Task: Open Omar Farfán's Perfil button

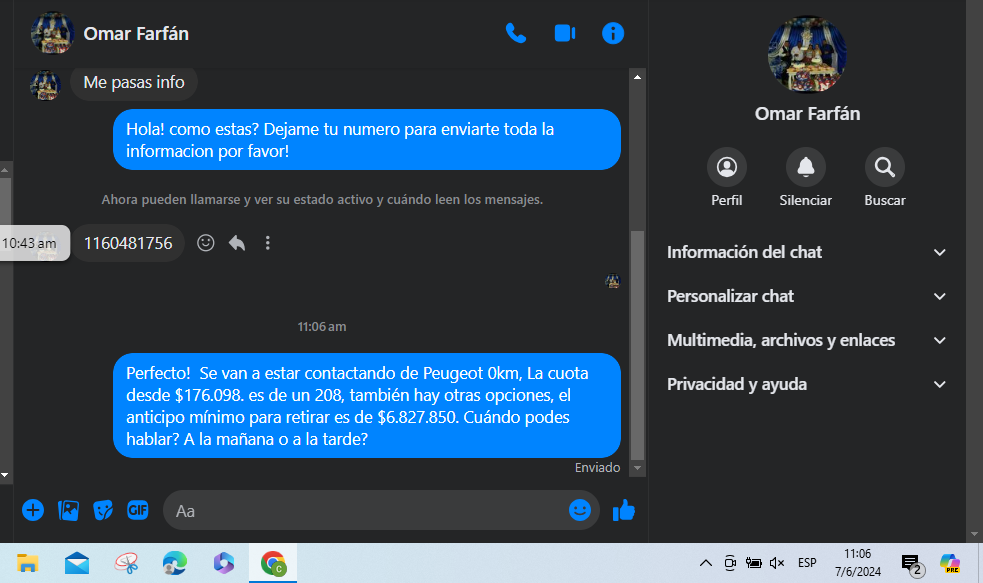Action: 727,167
